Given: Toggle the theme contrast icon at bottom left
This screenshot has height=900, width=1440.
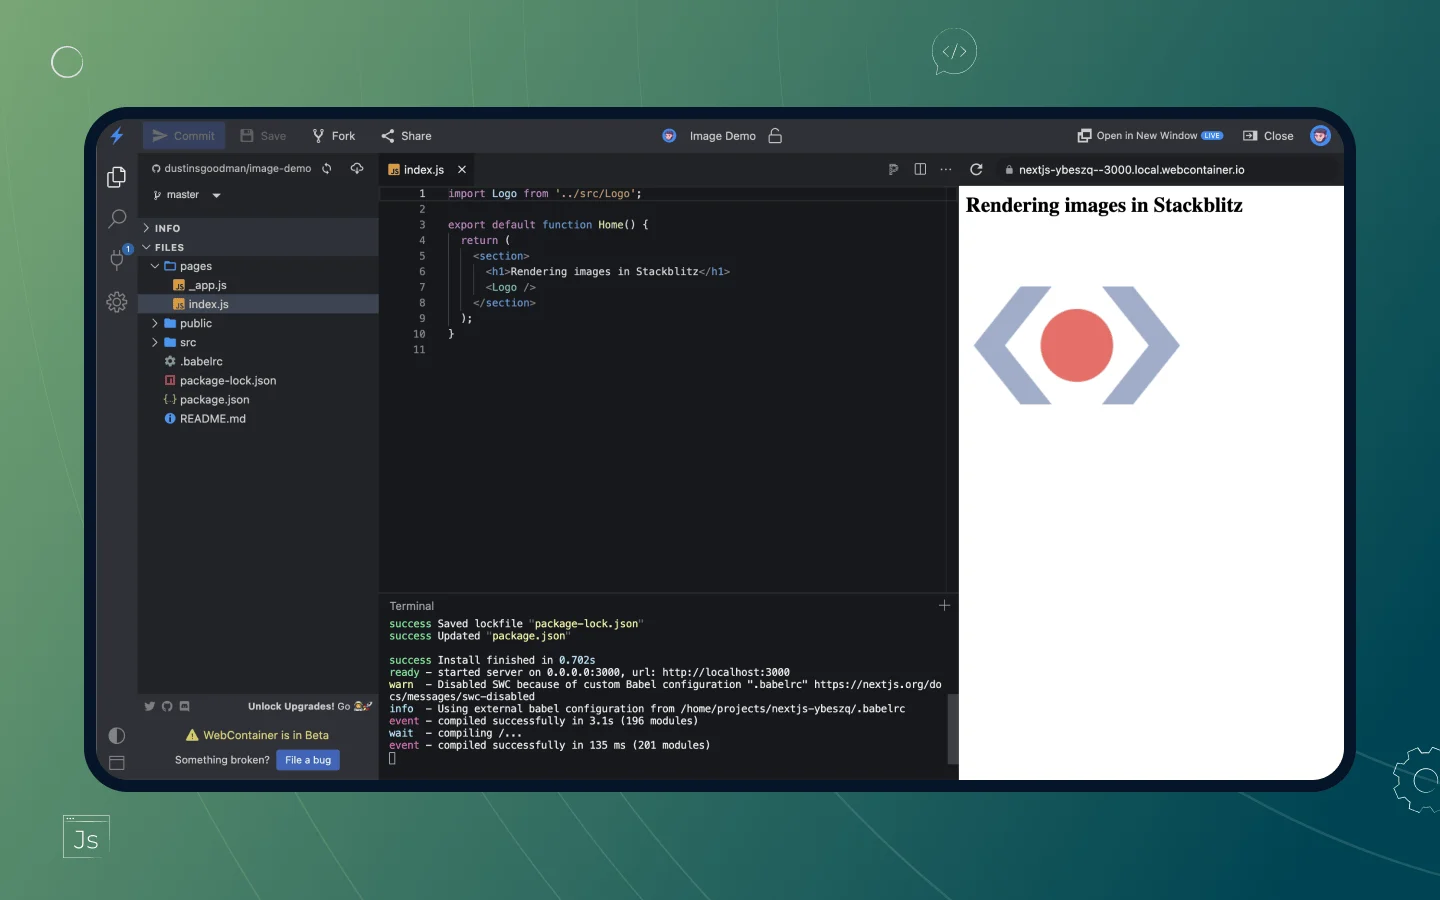Looking at the screenshot, I should (x=116, y=736).
